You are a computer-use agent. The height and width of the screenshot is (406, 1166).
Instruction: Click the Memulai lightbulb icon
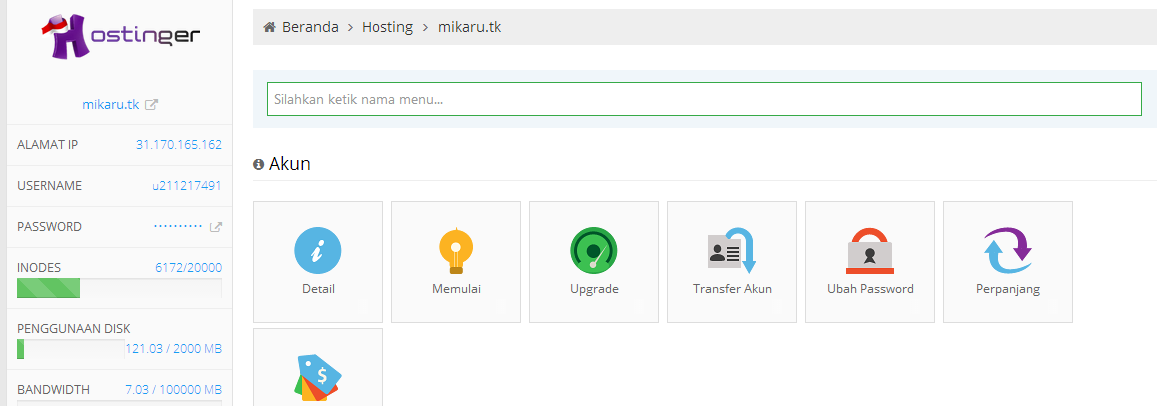coord(456,251)
